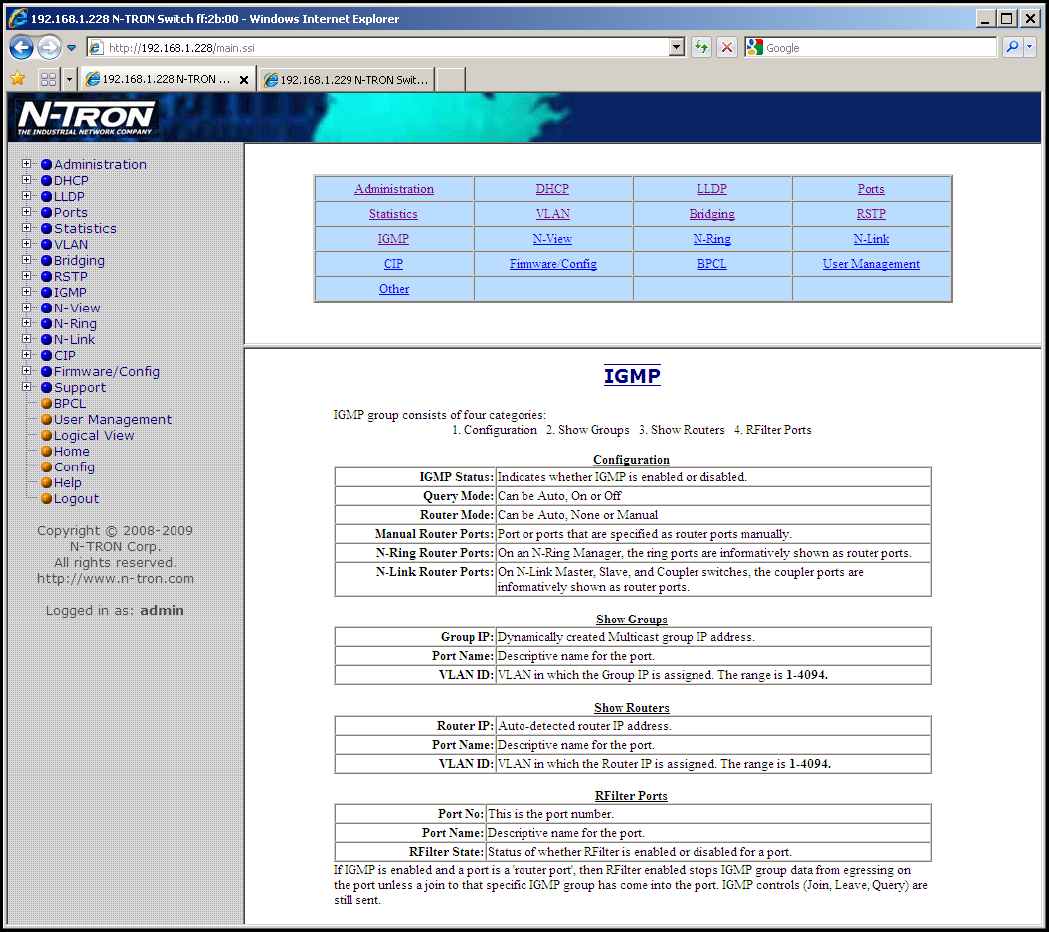Open the address bar history dropdown
The height and width of the screenshot is (932, 1049).
click(677, 48)
